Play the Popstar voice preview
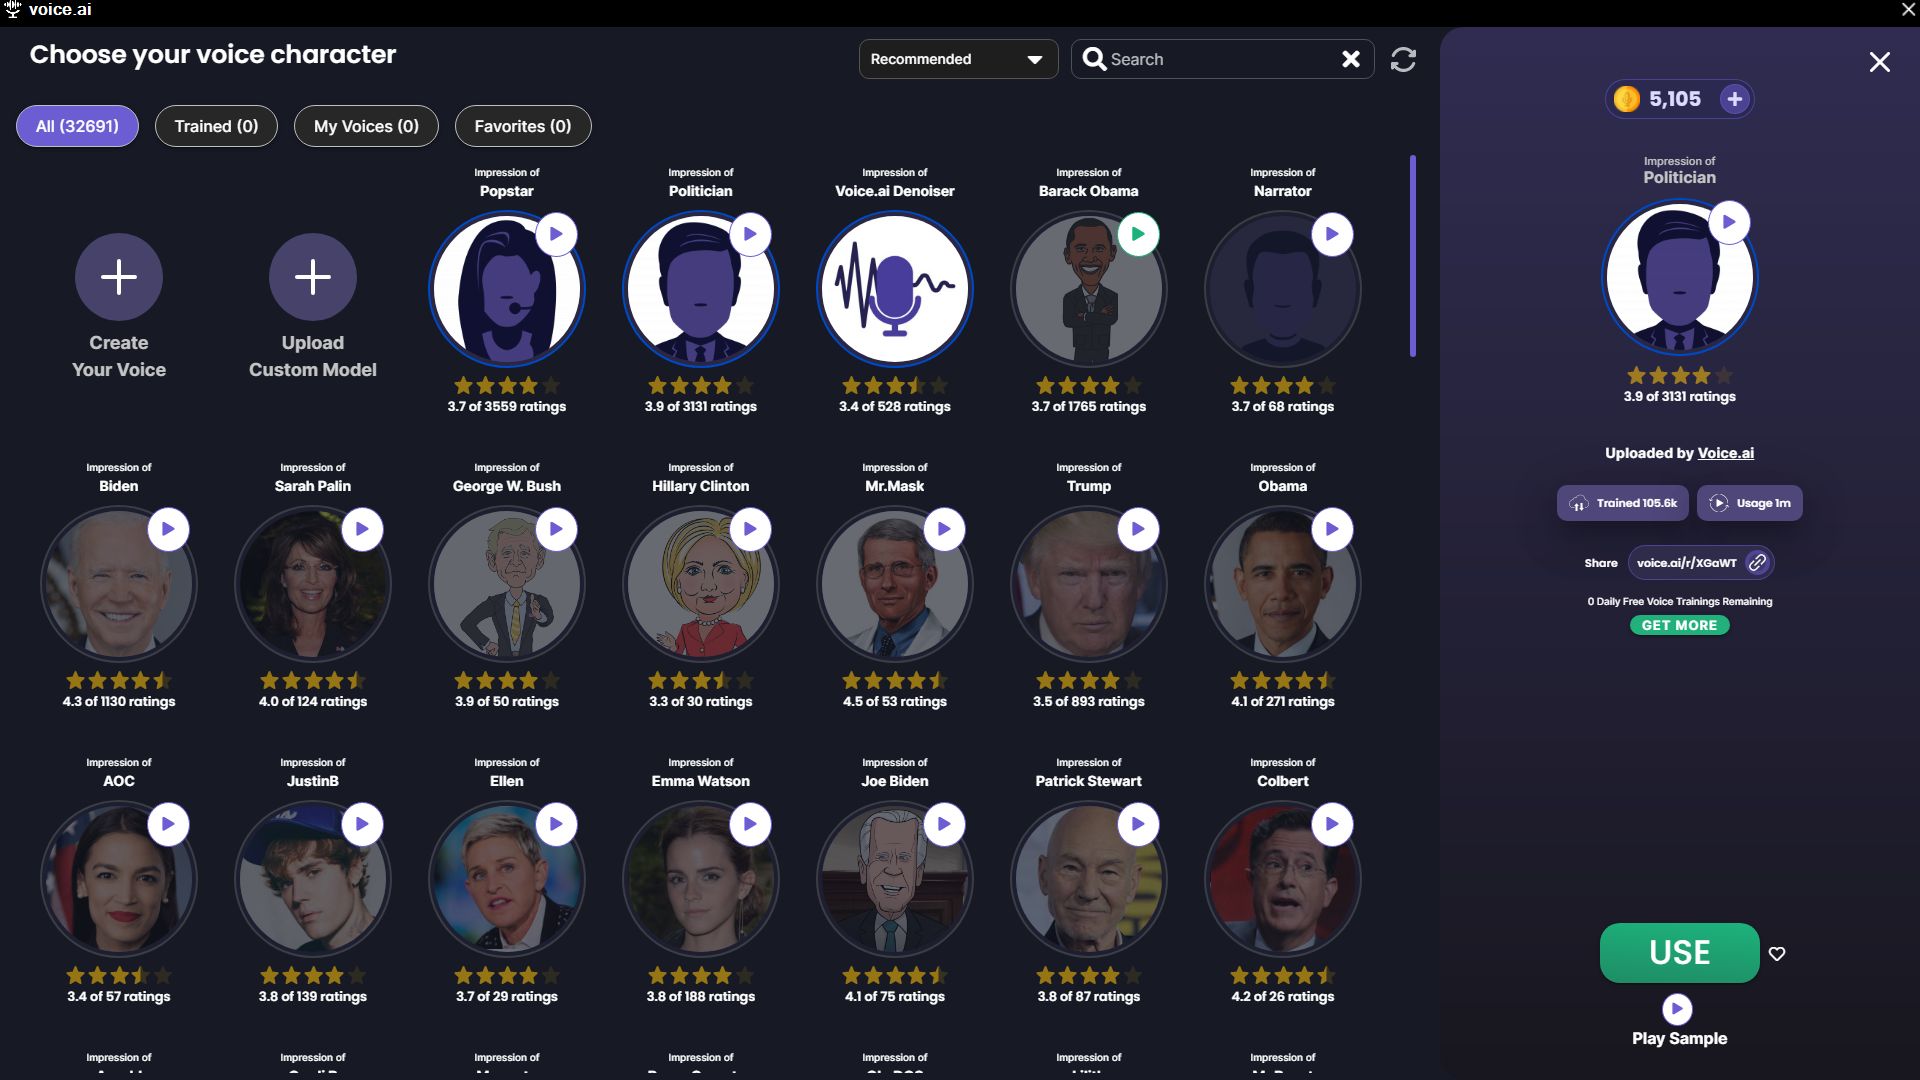1920x1080 pixels. pos(556,234)
